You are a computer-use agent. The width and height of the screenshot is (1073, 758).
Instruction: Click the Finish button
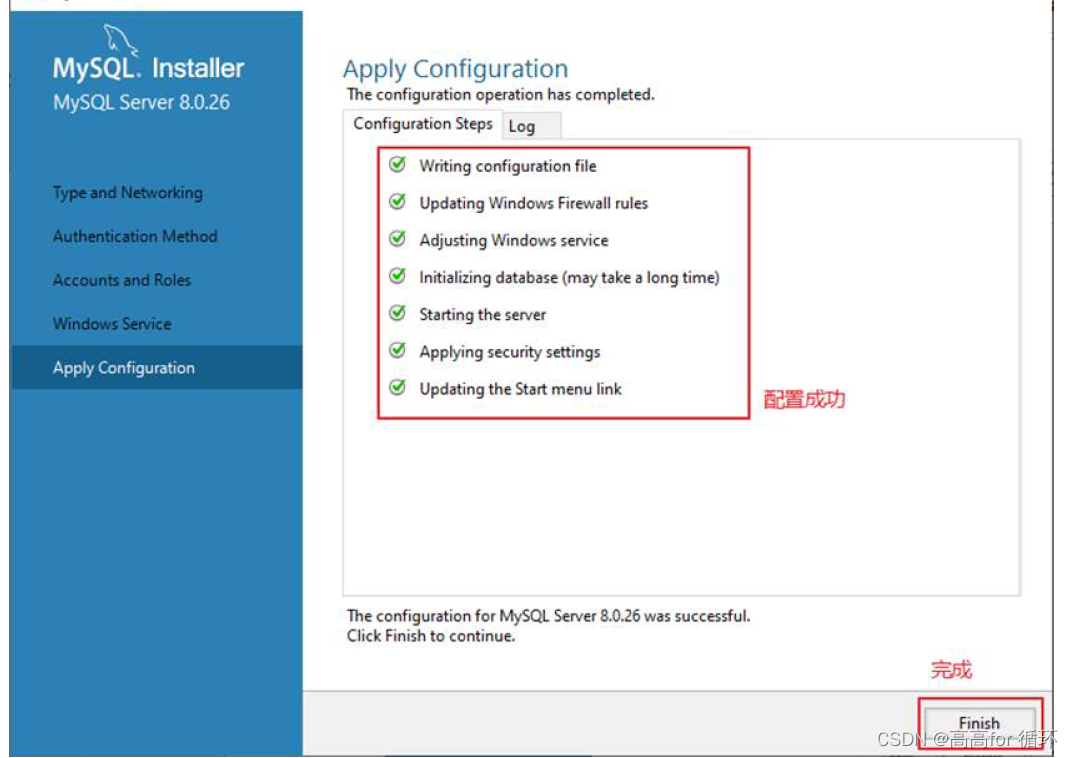[979, 723]
